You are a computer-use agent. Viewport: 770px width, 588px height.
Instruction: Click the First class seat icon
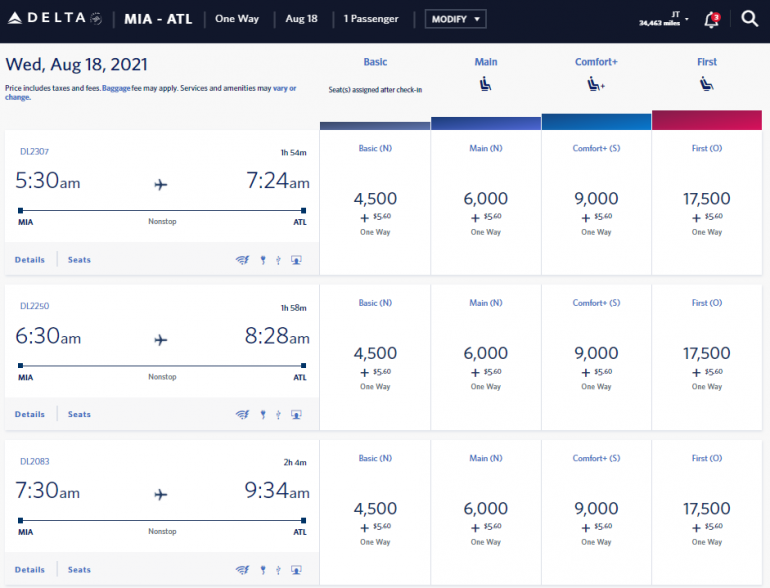click(706, 85)
